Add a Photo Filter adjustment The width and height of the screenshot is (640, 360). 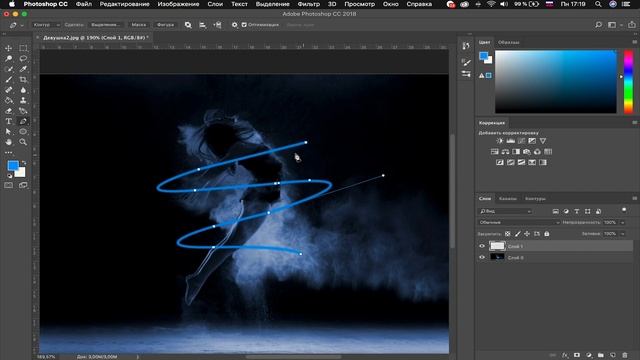click(x=527, y=152)
